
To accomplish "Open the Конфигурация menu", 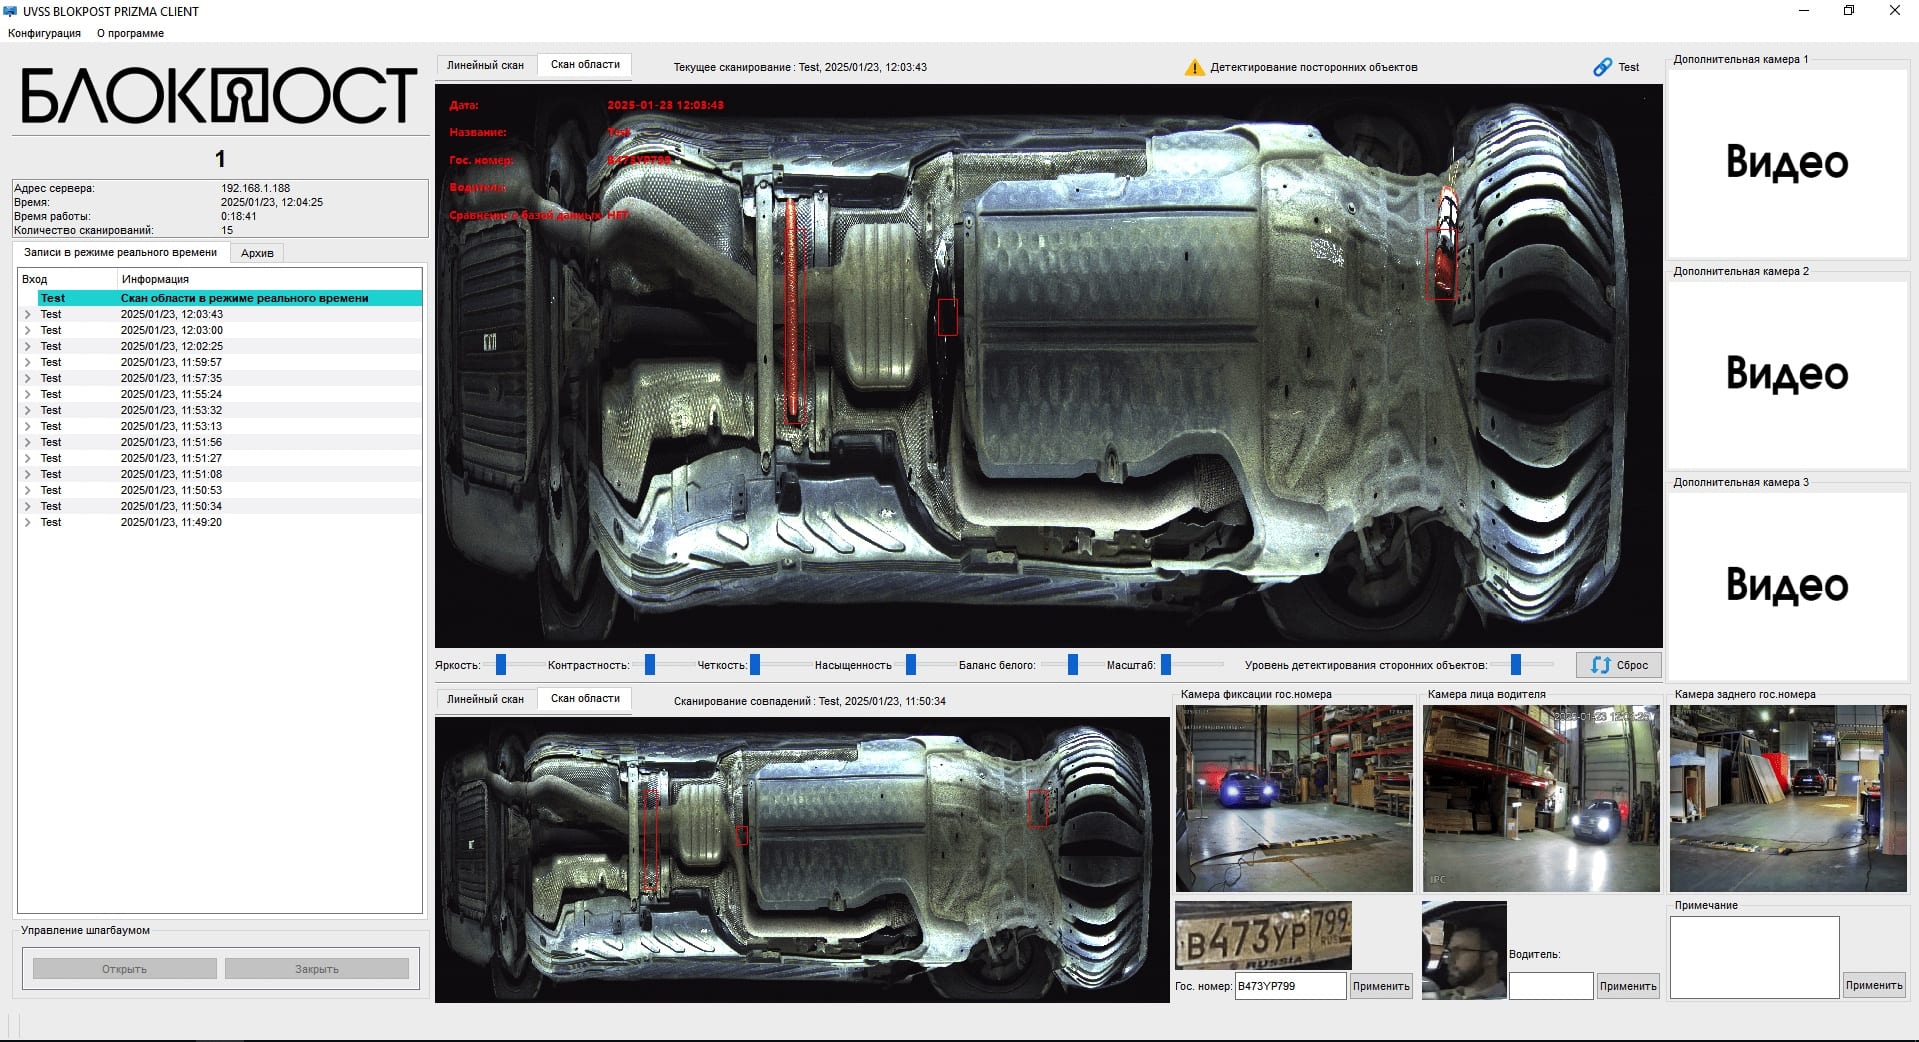I will [44, 33].
